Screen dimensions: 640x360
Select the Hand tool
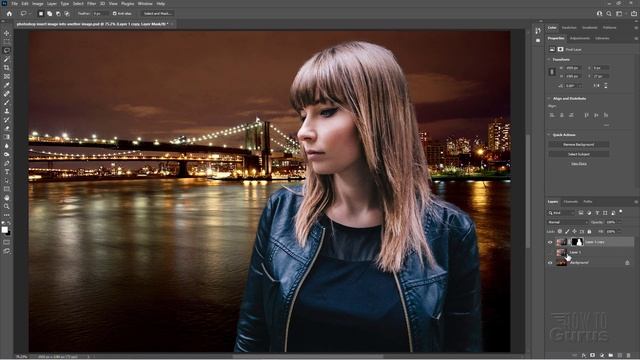7,198
